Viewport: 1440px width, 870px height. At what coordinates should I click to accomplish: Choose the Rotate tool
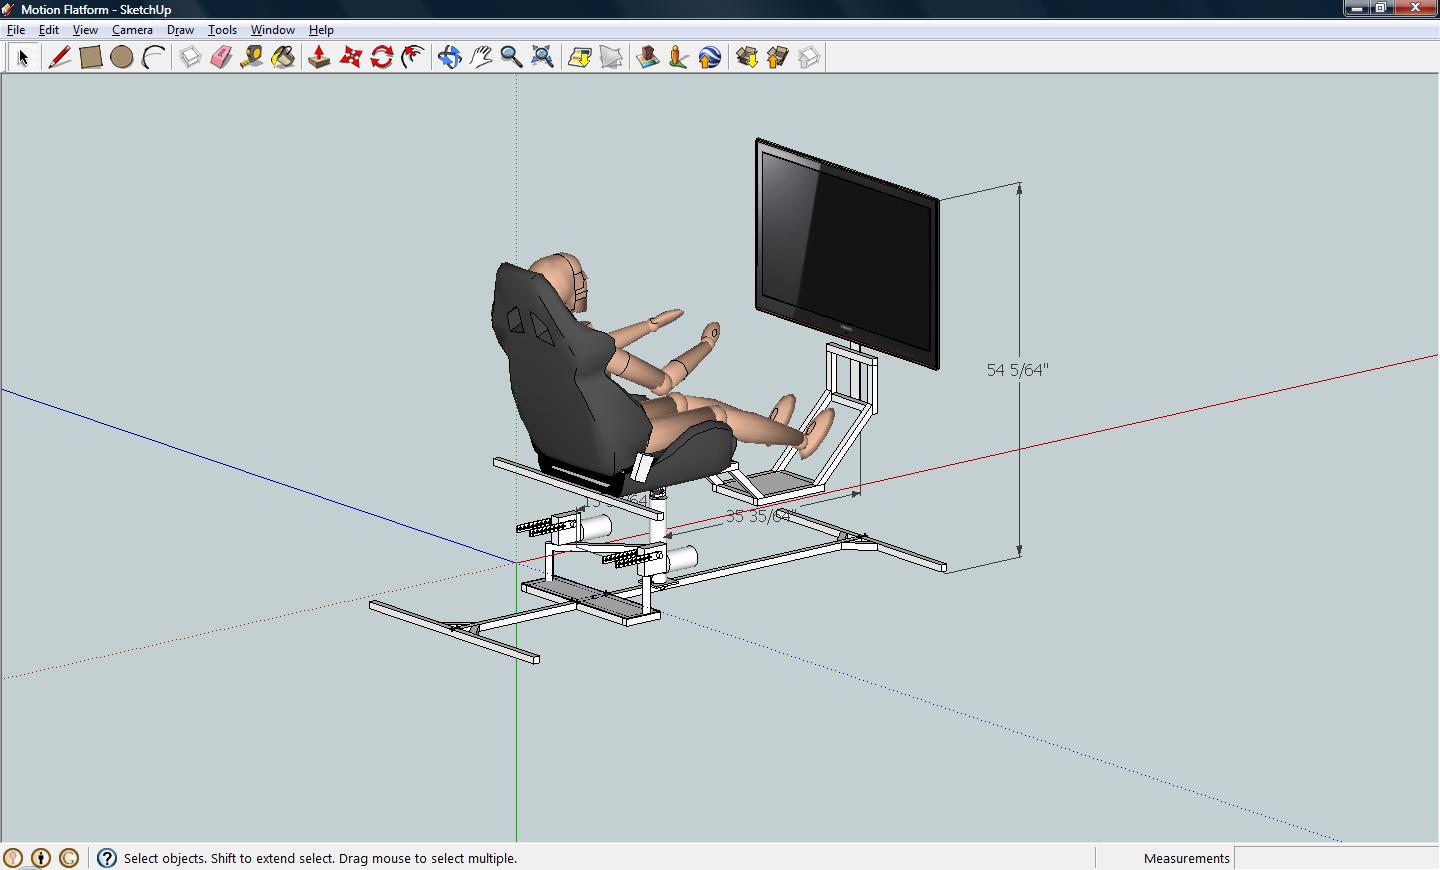click(382, 57)
